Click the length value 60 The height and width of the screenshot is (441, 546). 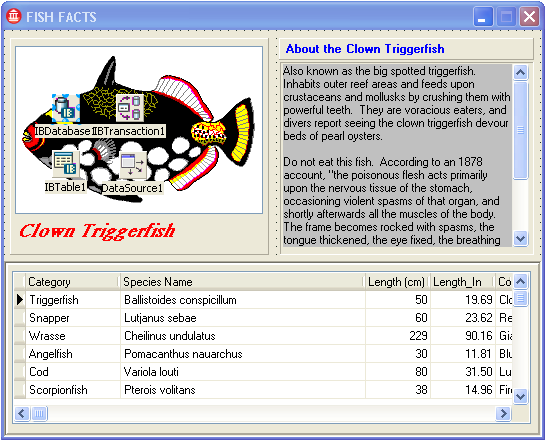pyautogui.click(x=398, y=318)
